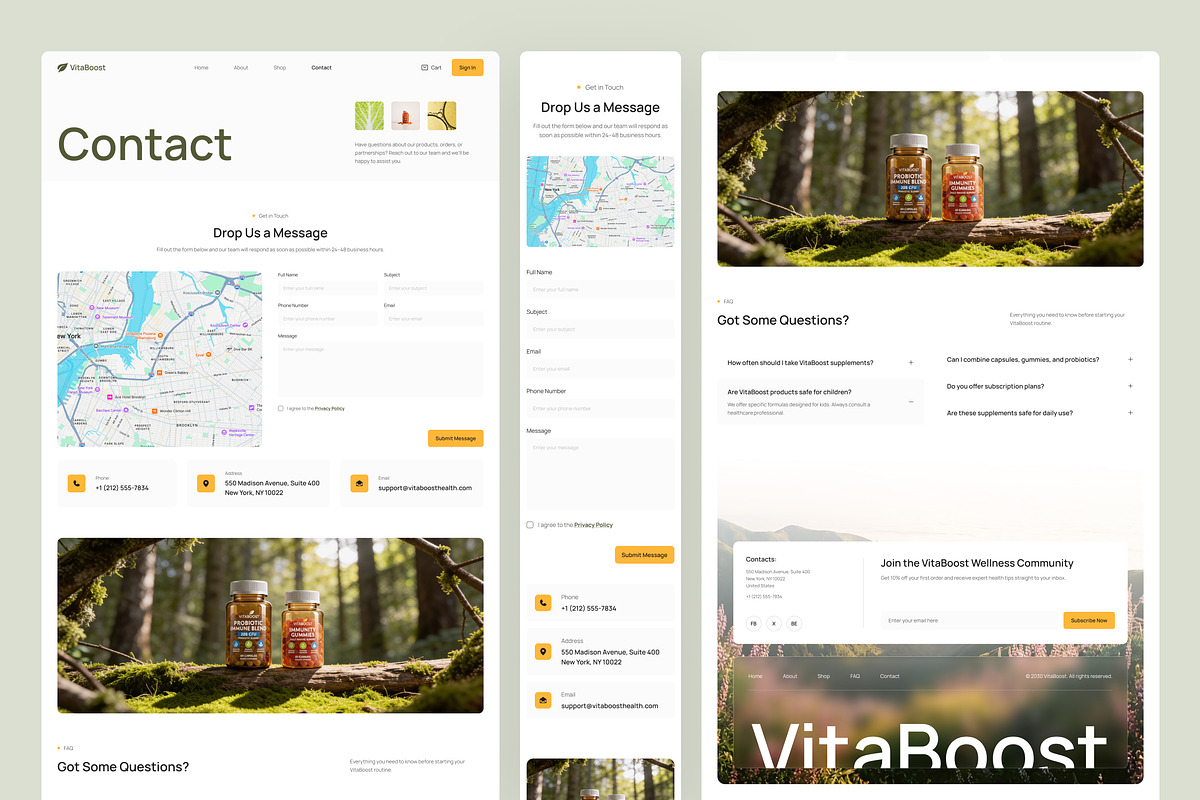
Task: Select Contact in top navigation
Action: click(321, 68)
